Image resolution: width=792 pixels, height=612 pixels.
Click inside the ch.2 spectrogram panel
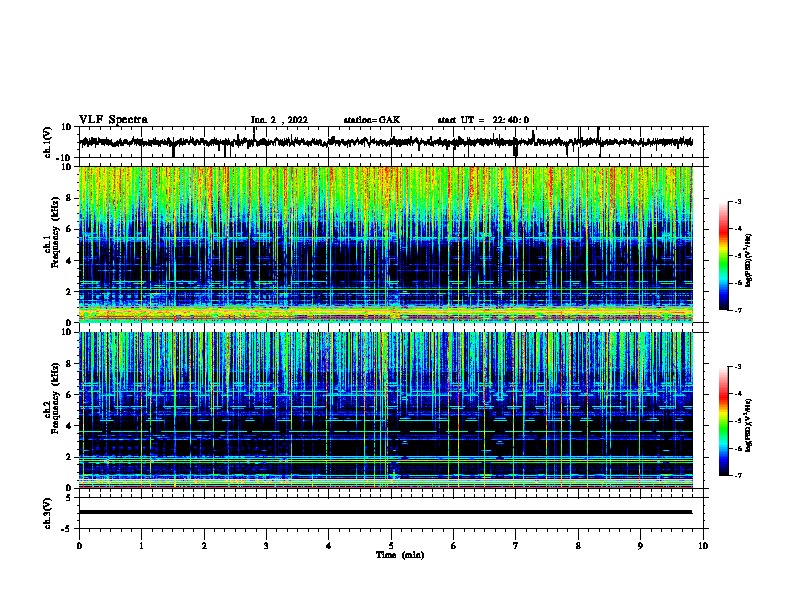point(386,410)
